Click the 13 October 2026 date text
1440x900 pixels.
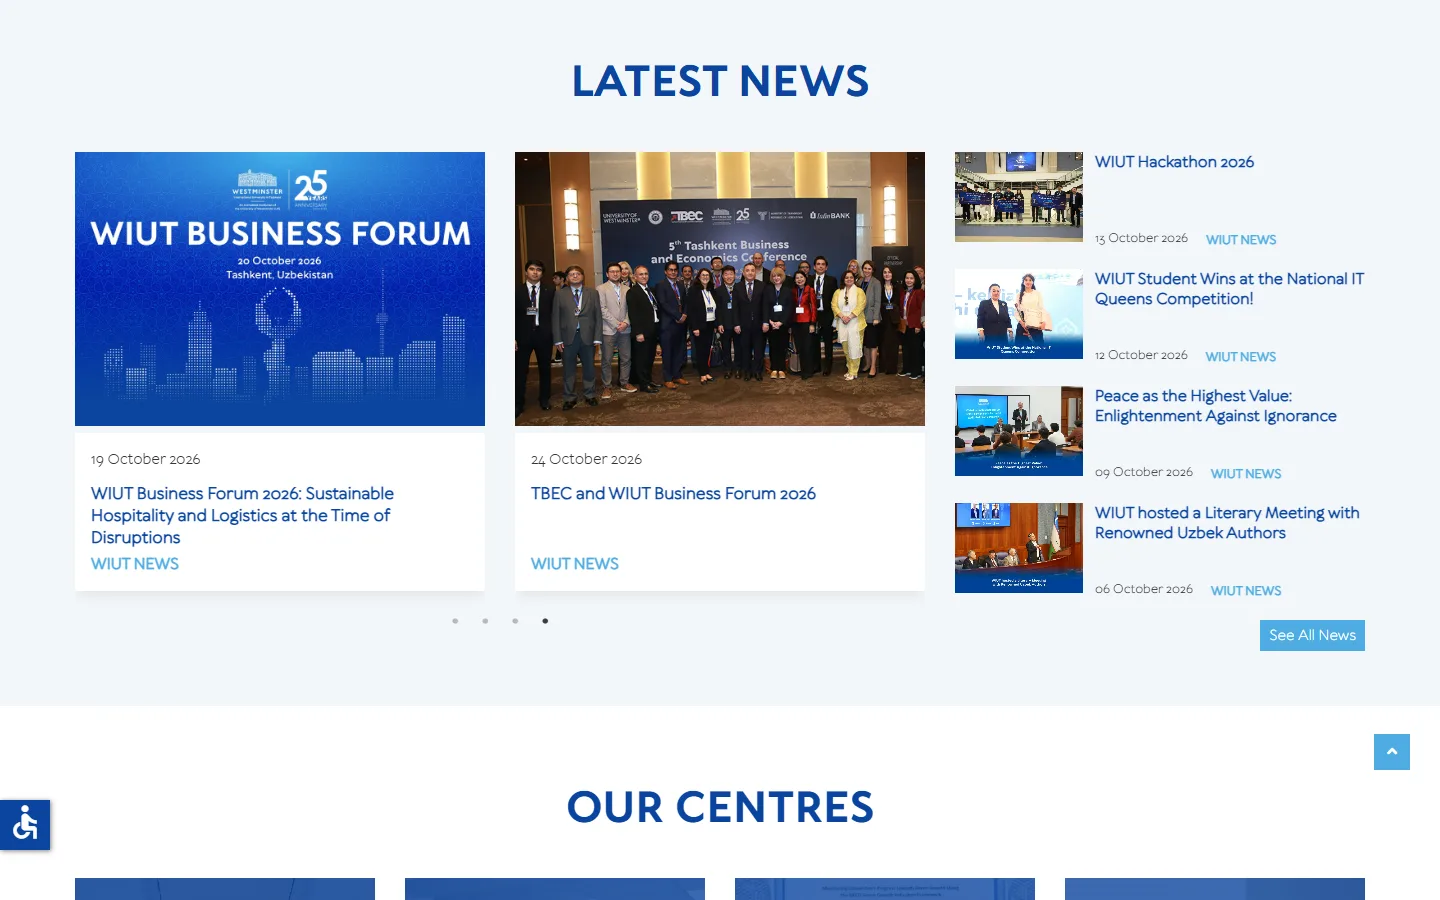(1141, 238)
